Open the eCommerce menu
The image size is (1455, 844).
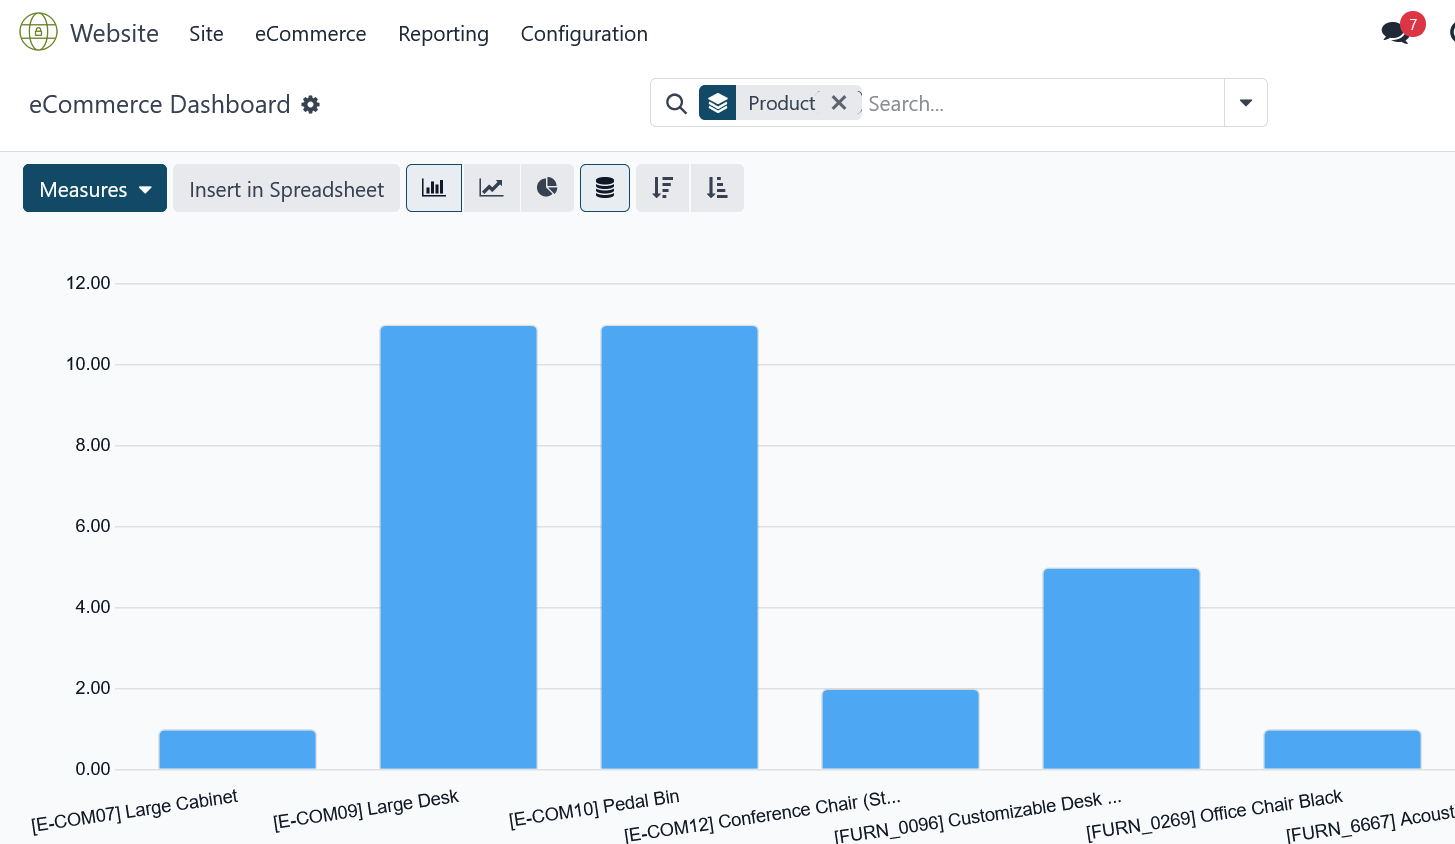[310, 34]
